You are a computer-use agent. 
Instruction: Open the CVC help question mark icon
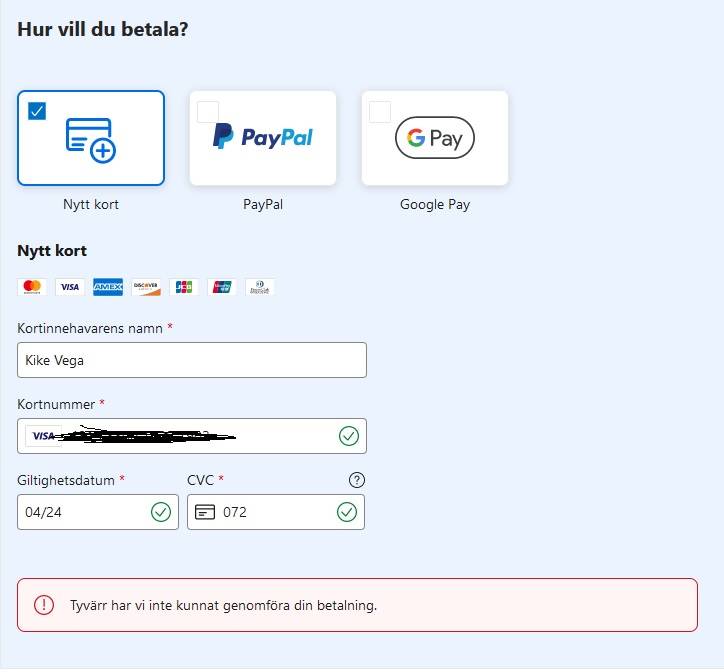[x=357, y=480]
